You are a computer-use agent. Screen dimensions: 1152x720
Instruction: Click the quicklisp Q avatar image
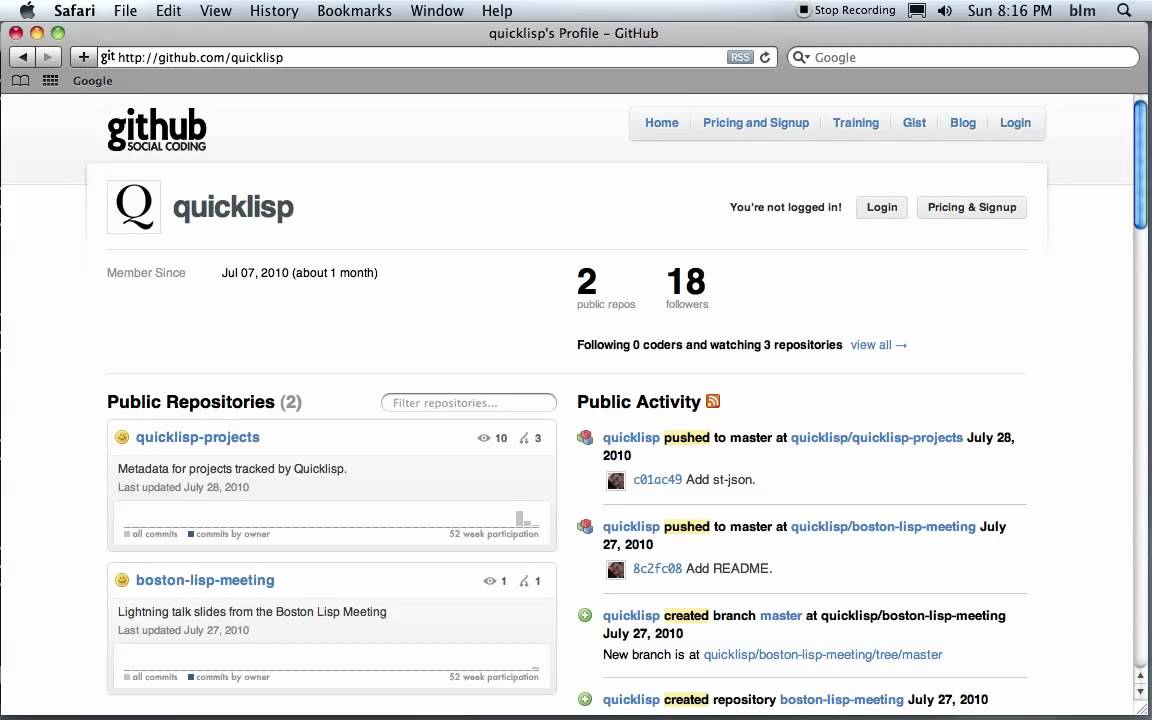134,207
